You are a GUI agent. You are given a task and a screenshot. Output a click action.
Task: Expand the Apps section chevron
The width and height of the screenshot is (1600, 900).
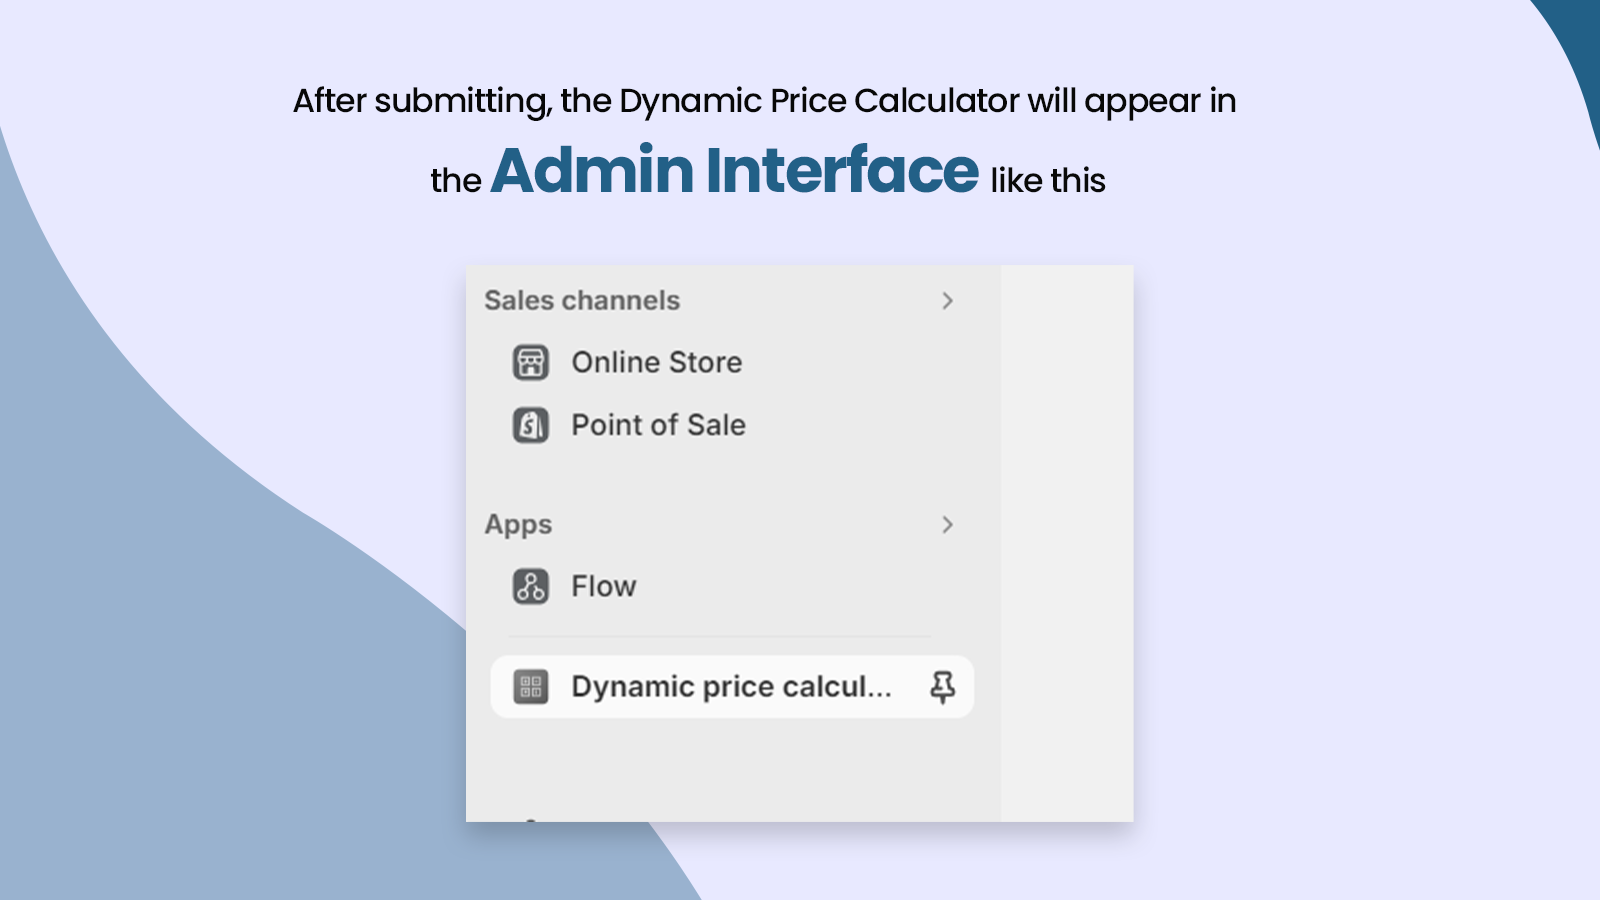pos(947,525)
